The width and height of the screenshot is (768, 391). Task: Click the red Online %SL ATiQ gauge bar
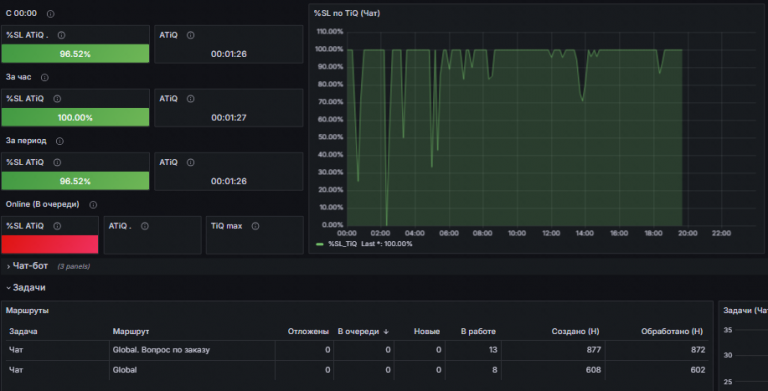pyautogui.click(x=49, y=244)
